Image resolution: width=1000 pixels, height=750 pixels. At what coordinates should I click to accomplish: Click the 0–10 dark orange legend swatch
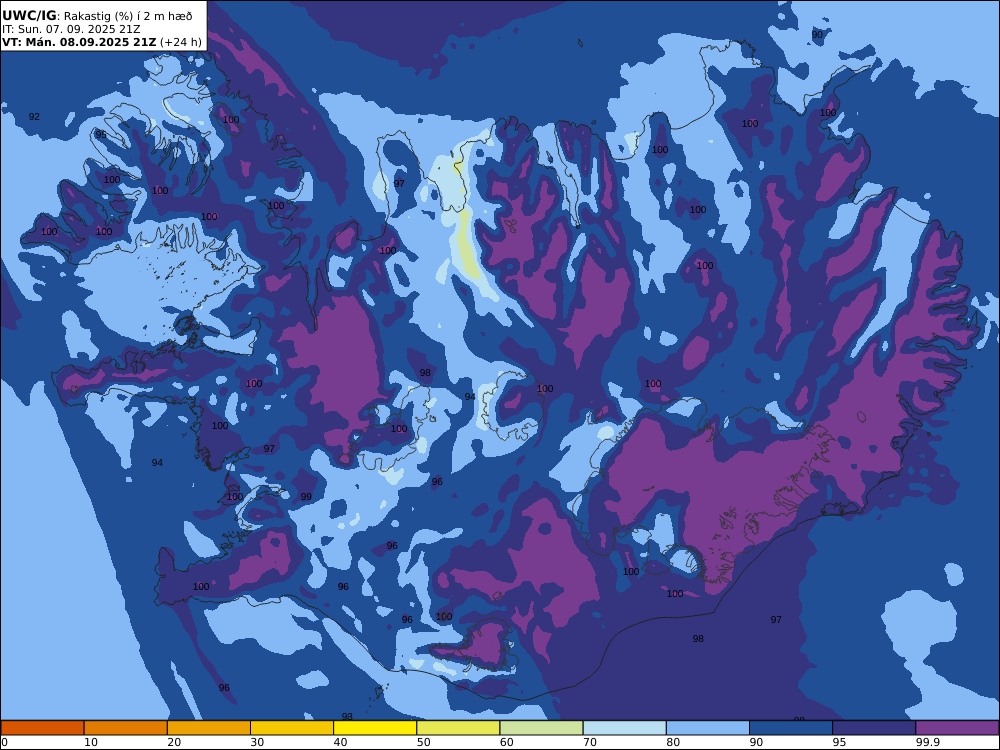42,728
